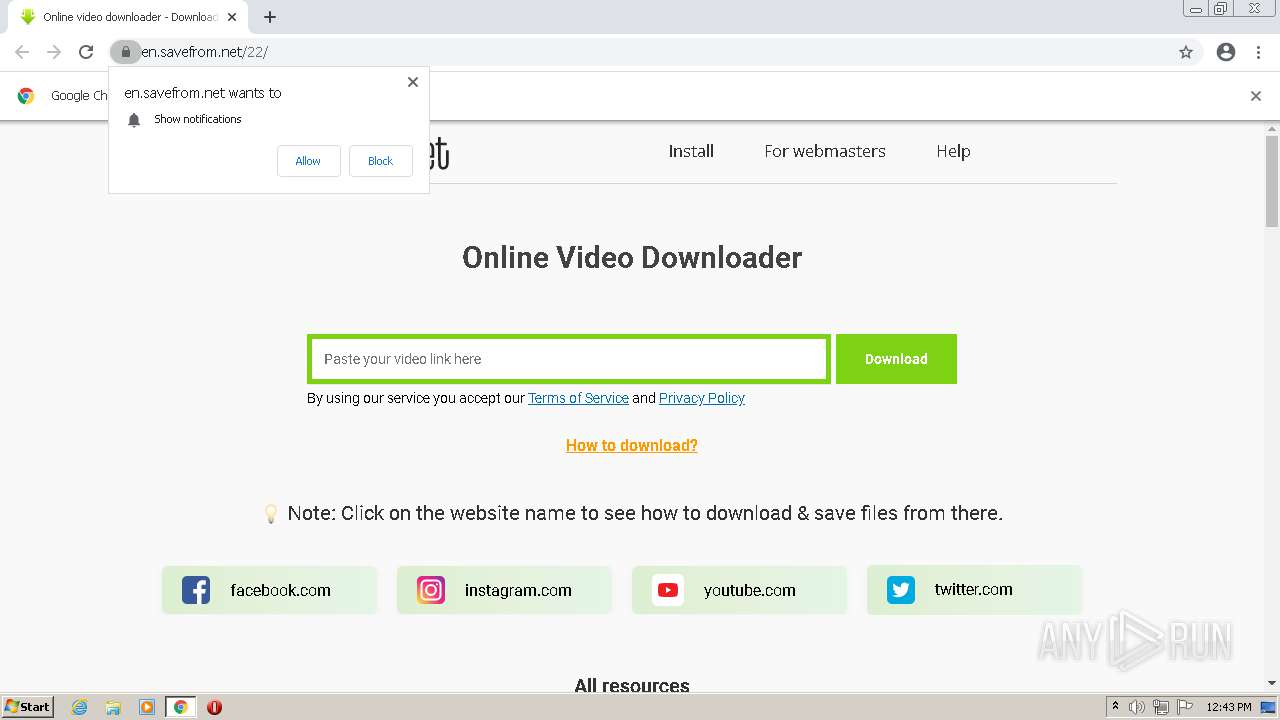Launch Internet Explorer from the taskbar

[80, 707]
